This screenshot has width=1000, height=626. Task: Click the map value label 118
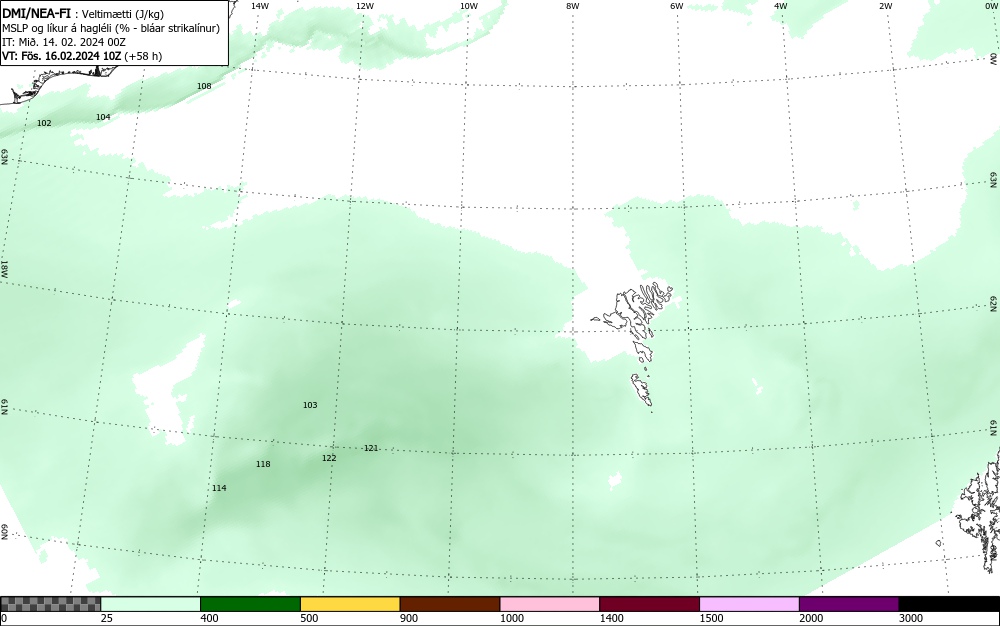[263, 464]
